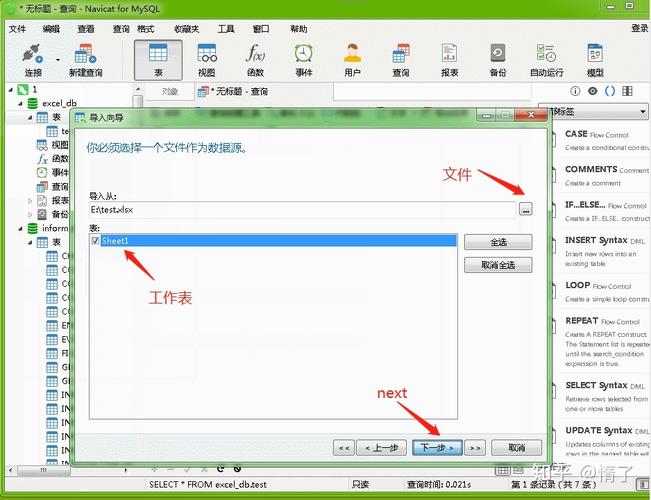Screen dimensions: 651x500
Task: Click the grid layout icon in right panel header
Action: click(x=627, y=91)
